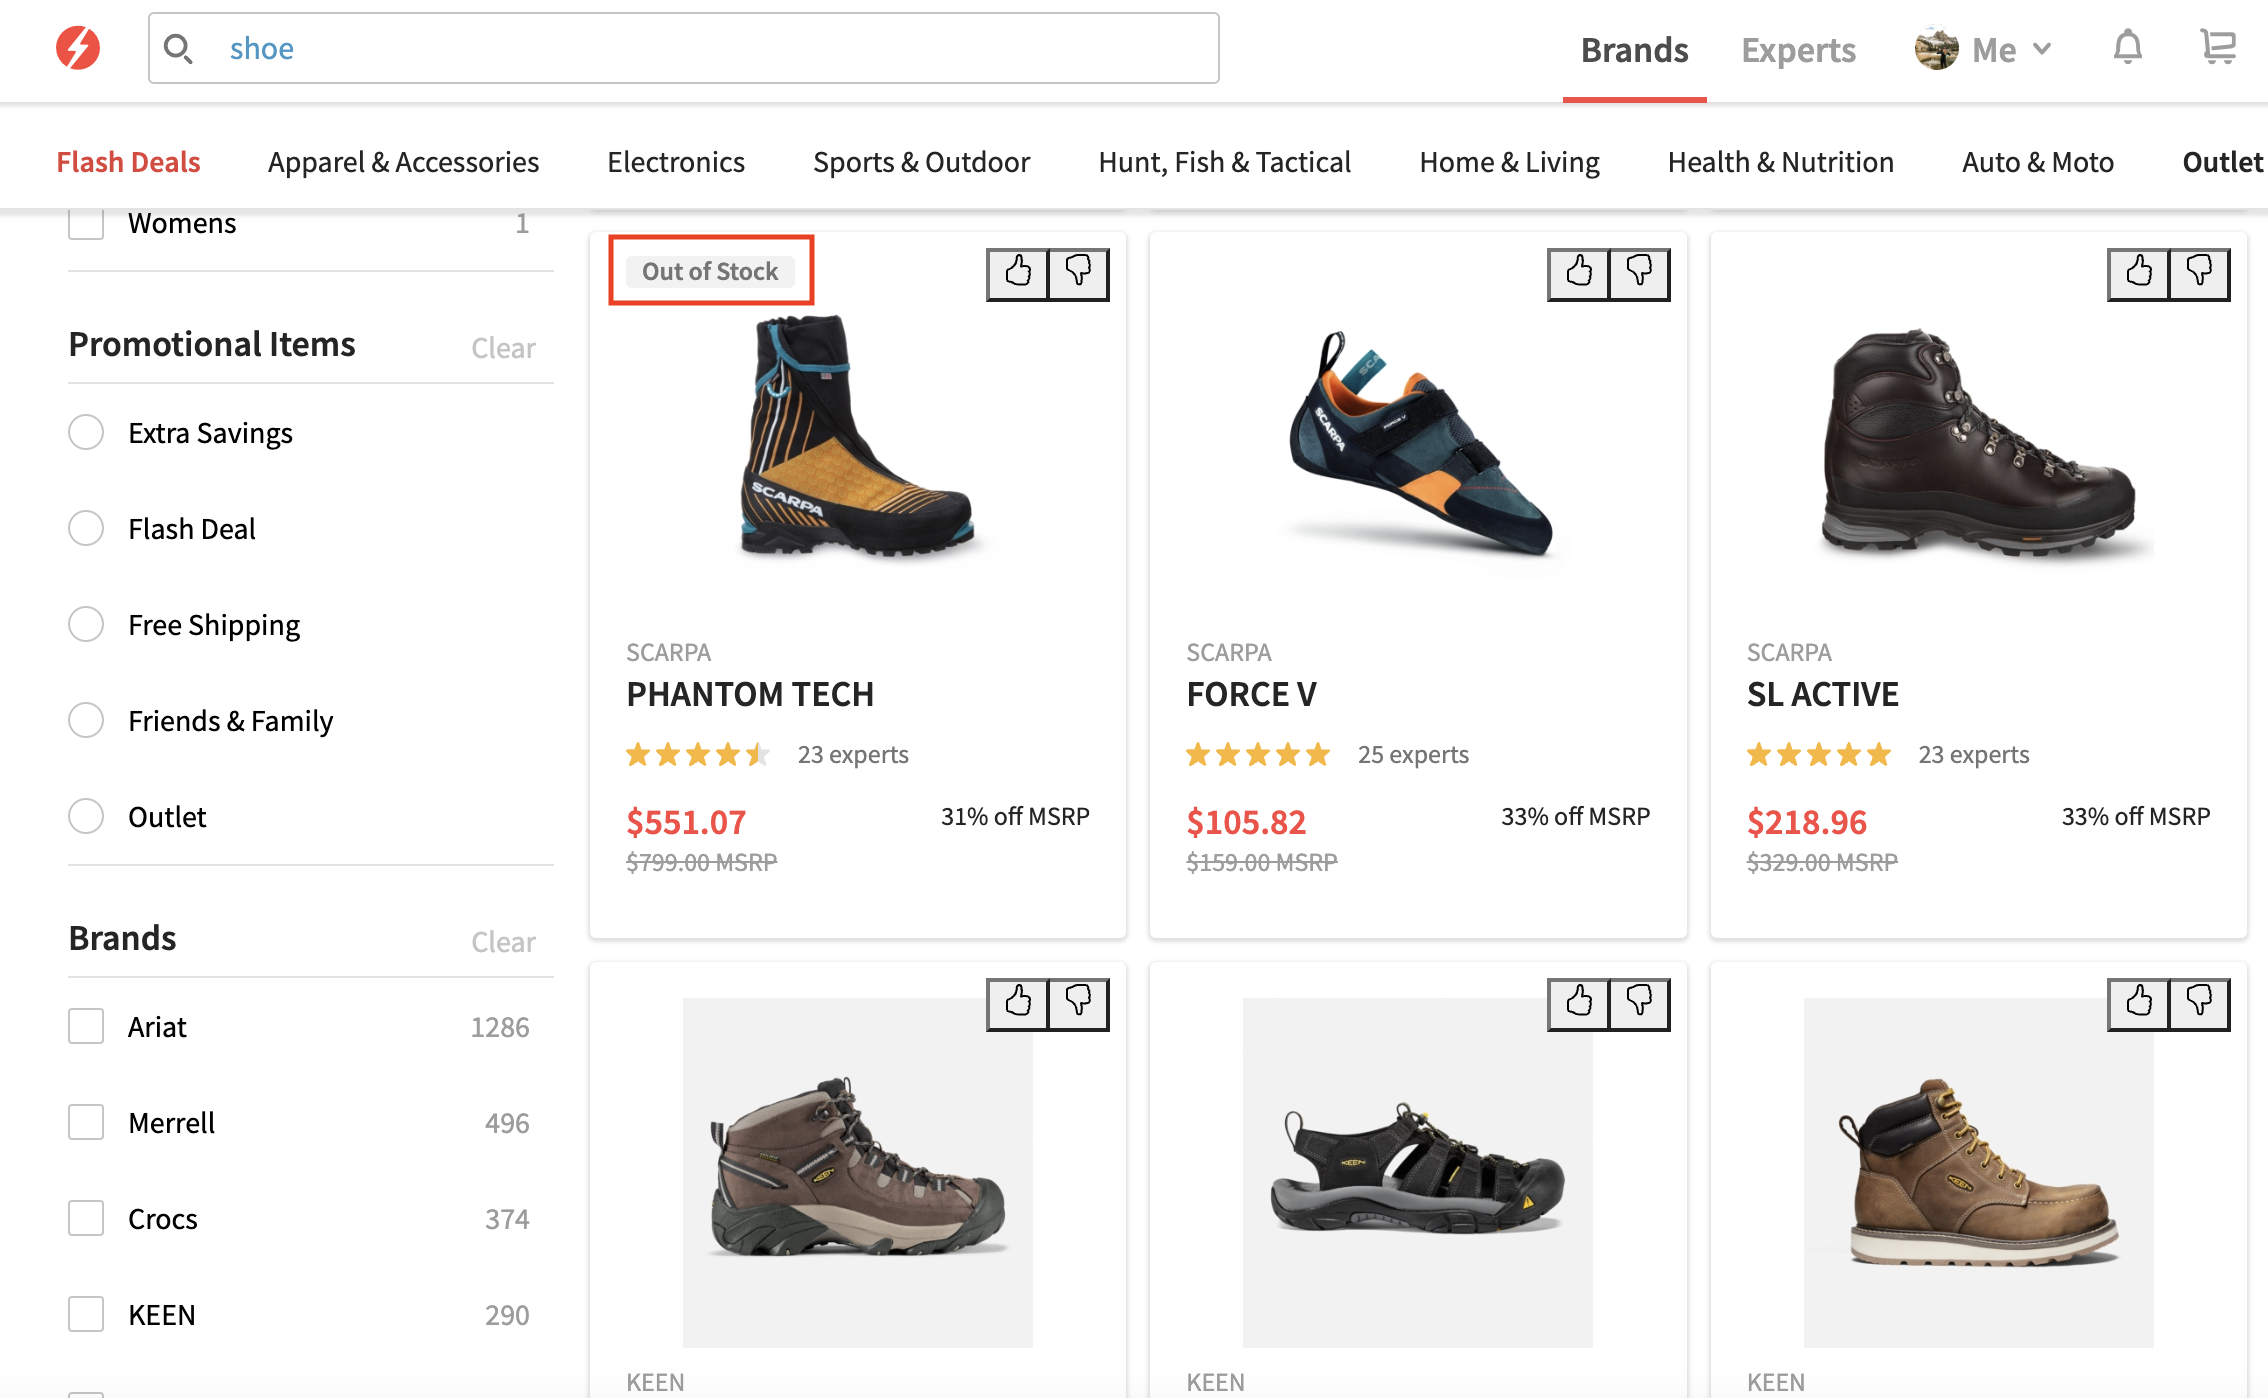This screenshot has width=2268, height=1398.
Task: Open the Outlet category in navigation bar
Action: point(2222,162)
